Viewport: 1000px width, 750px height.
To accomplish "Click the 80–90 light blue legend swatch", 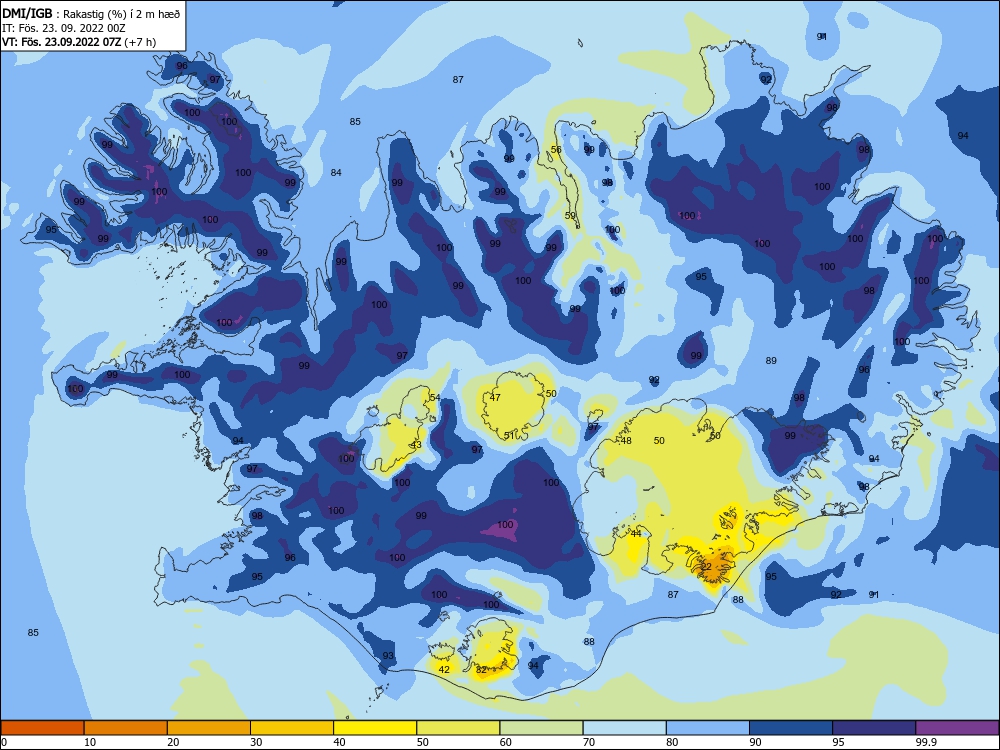I will pos(708,728).
